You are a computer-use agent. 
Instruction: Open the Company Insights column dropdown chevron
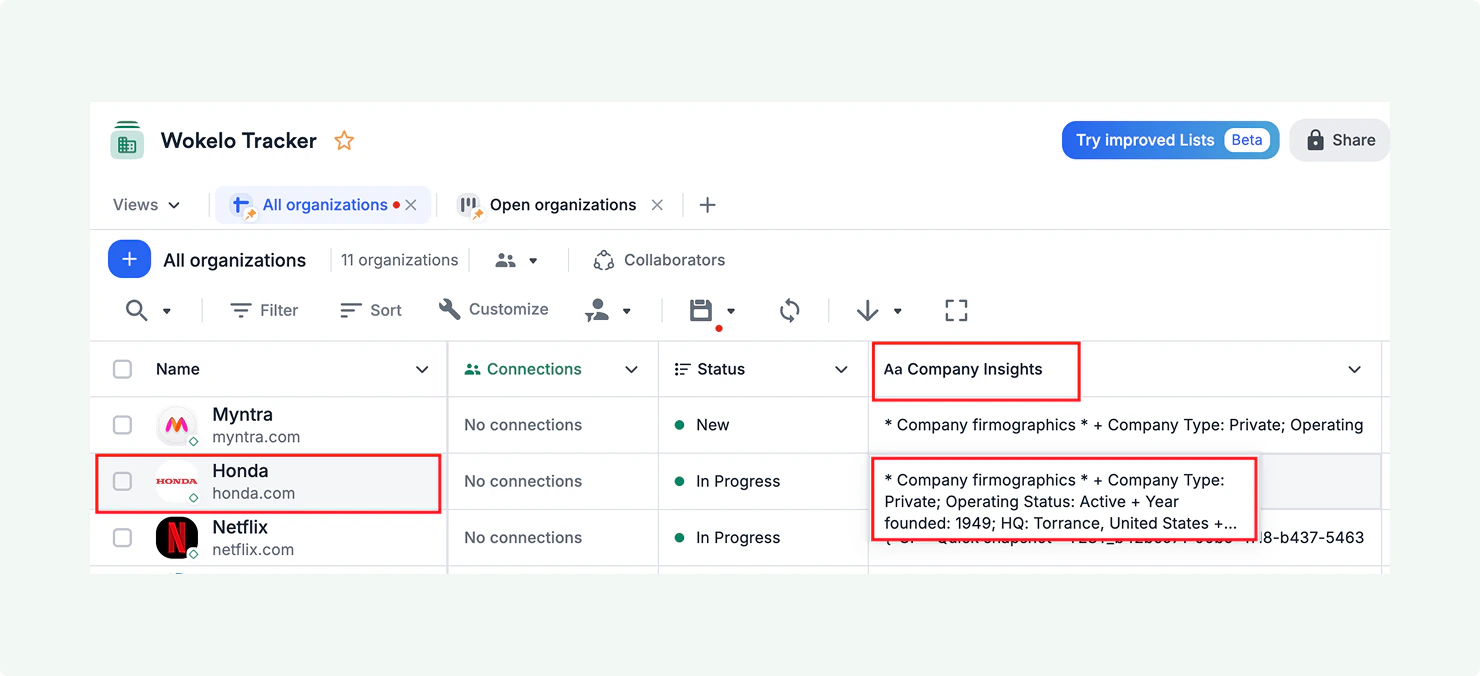coord(1354,370)
